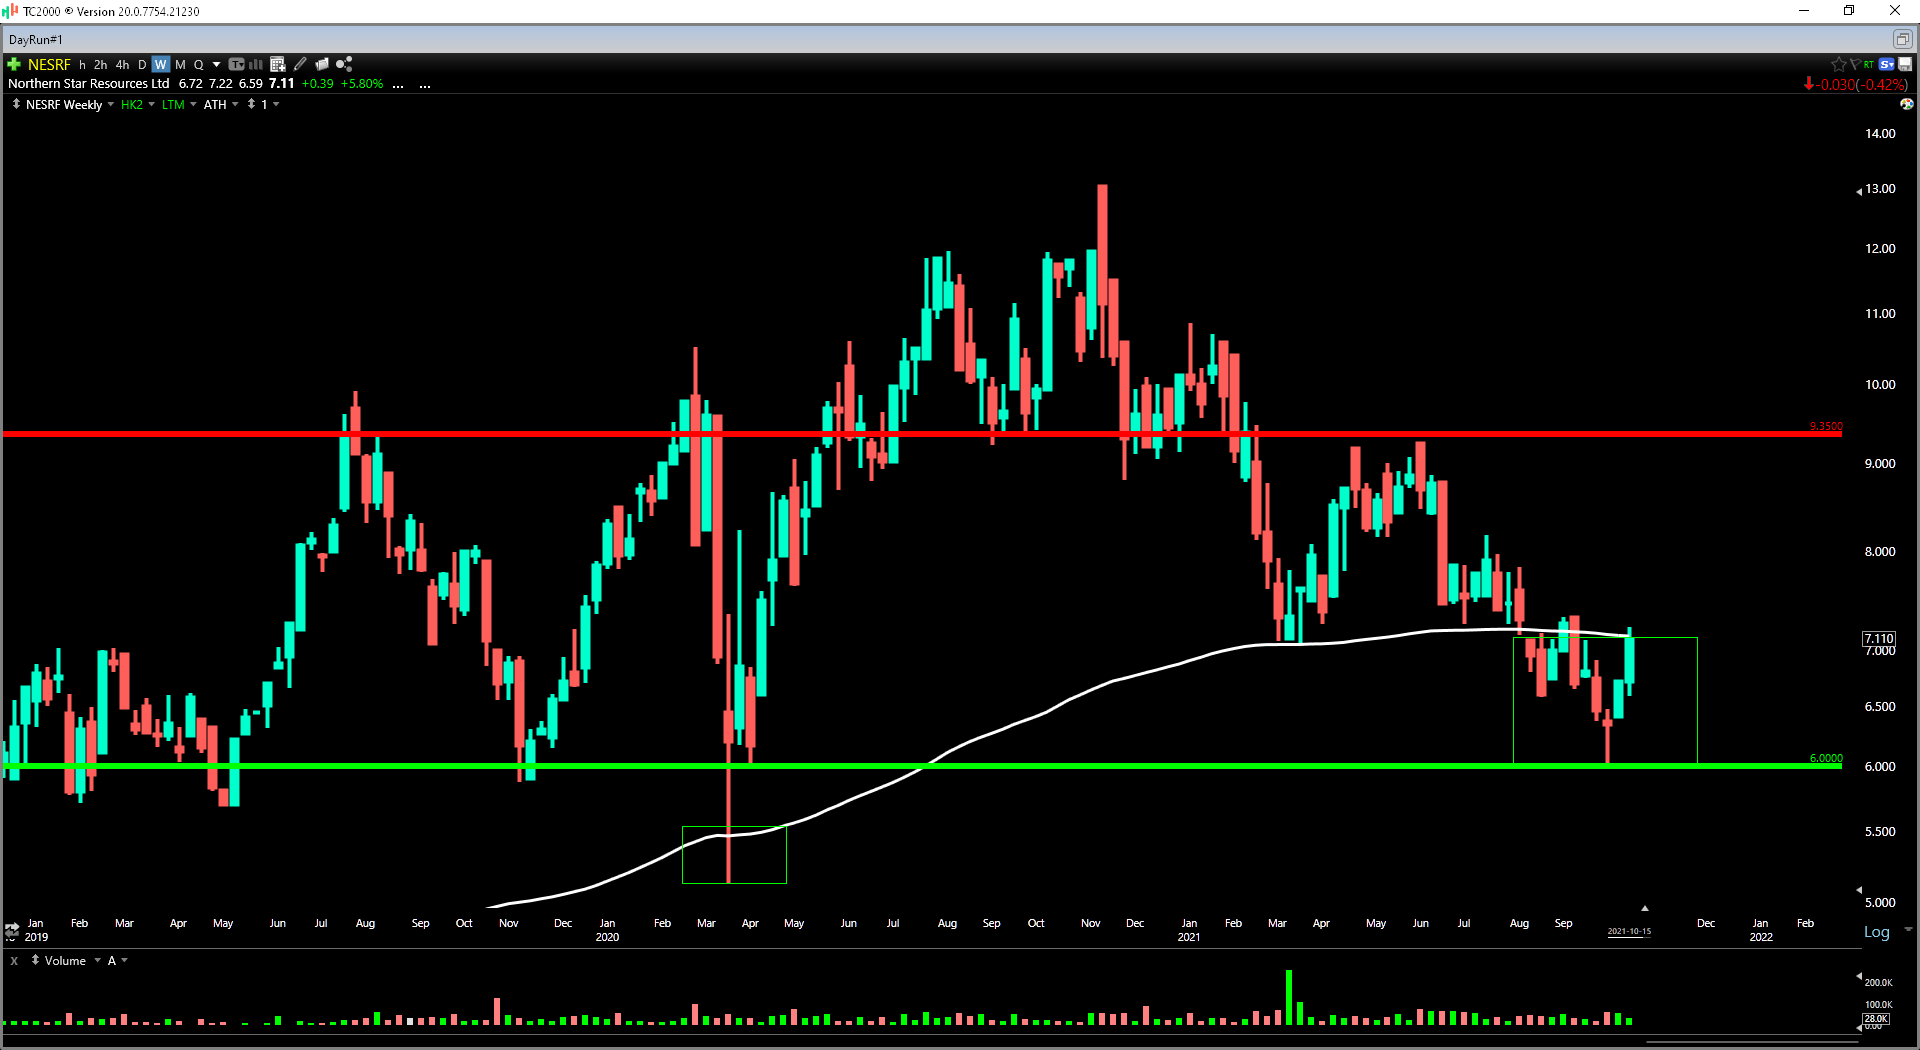This screenshot has width=1920, height=1050.
Task: Click the 7.110 current price label
Action: [x=1879, y=638]
